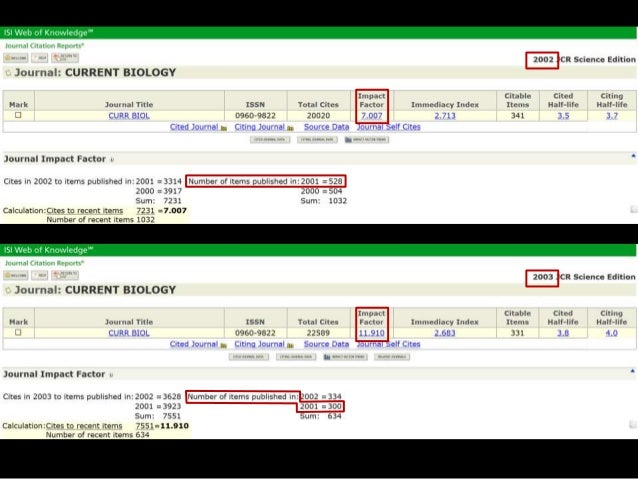This screenshot has height=479, width=638.
Task: Click the 2003 JCR Science Edition label
Action: point(584,277)
